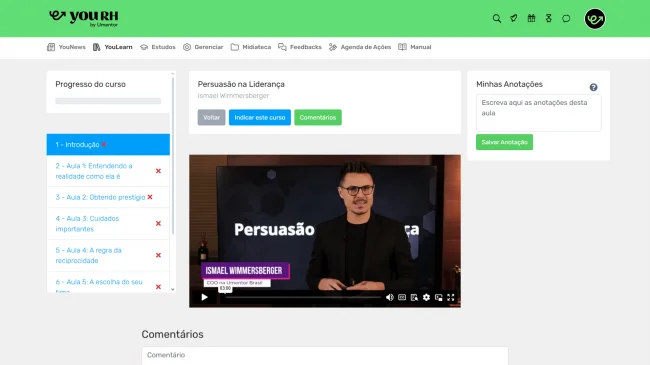This screenshot has width=650, height=365.
Task: Mute the video volume icon
Action: pyautogui.click(x=390, y=297)
